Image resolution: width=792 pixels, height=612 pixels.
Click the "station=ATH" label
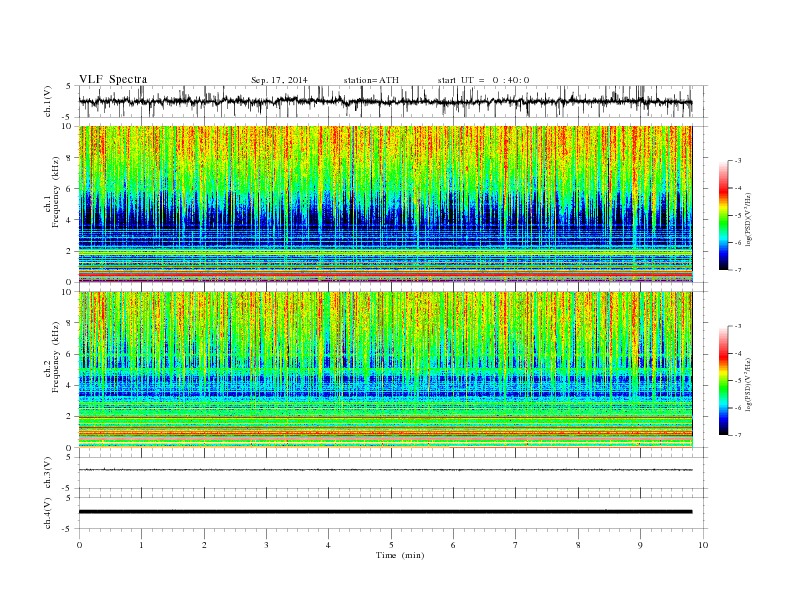371,80
